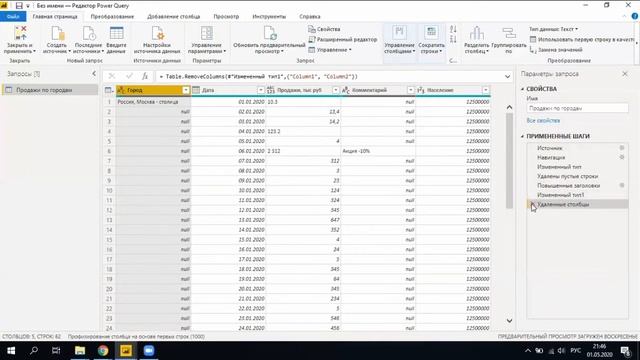Collapse СВОЙСТВА section
640x360 pixels.
pos(522,89)
